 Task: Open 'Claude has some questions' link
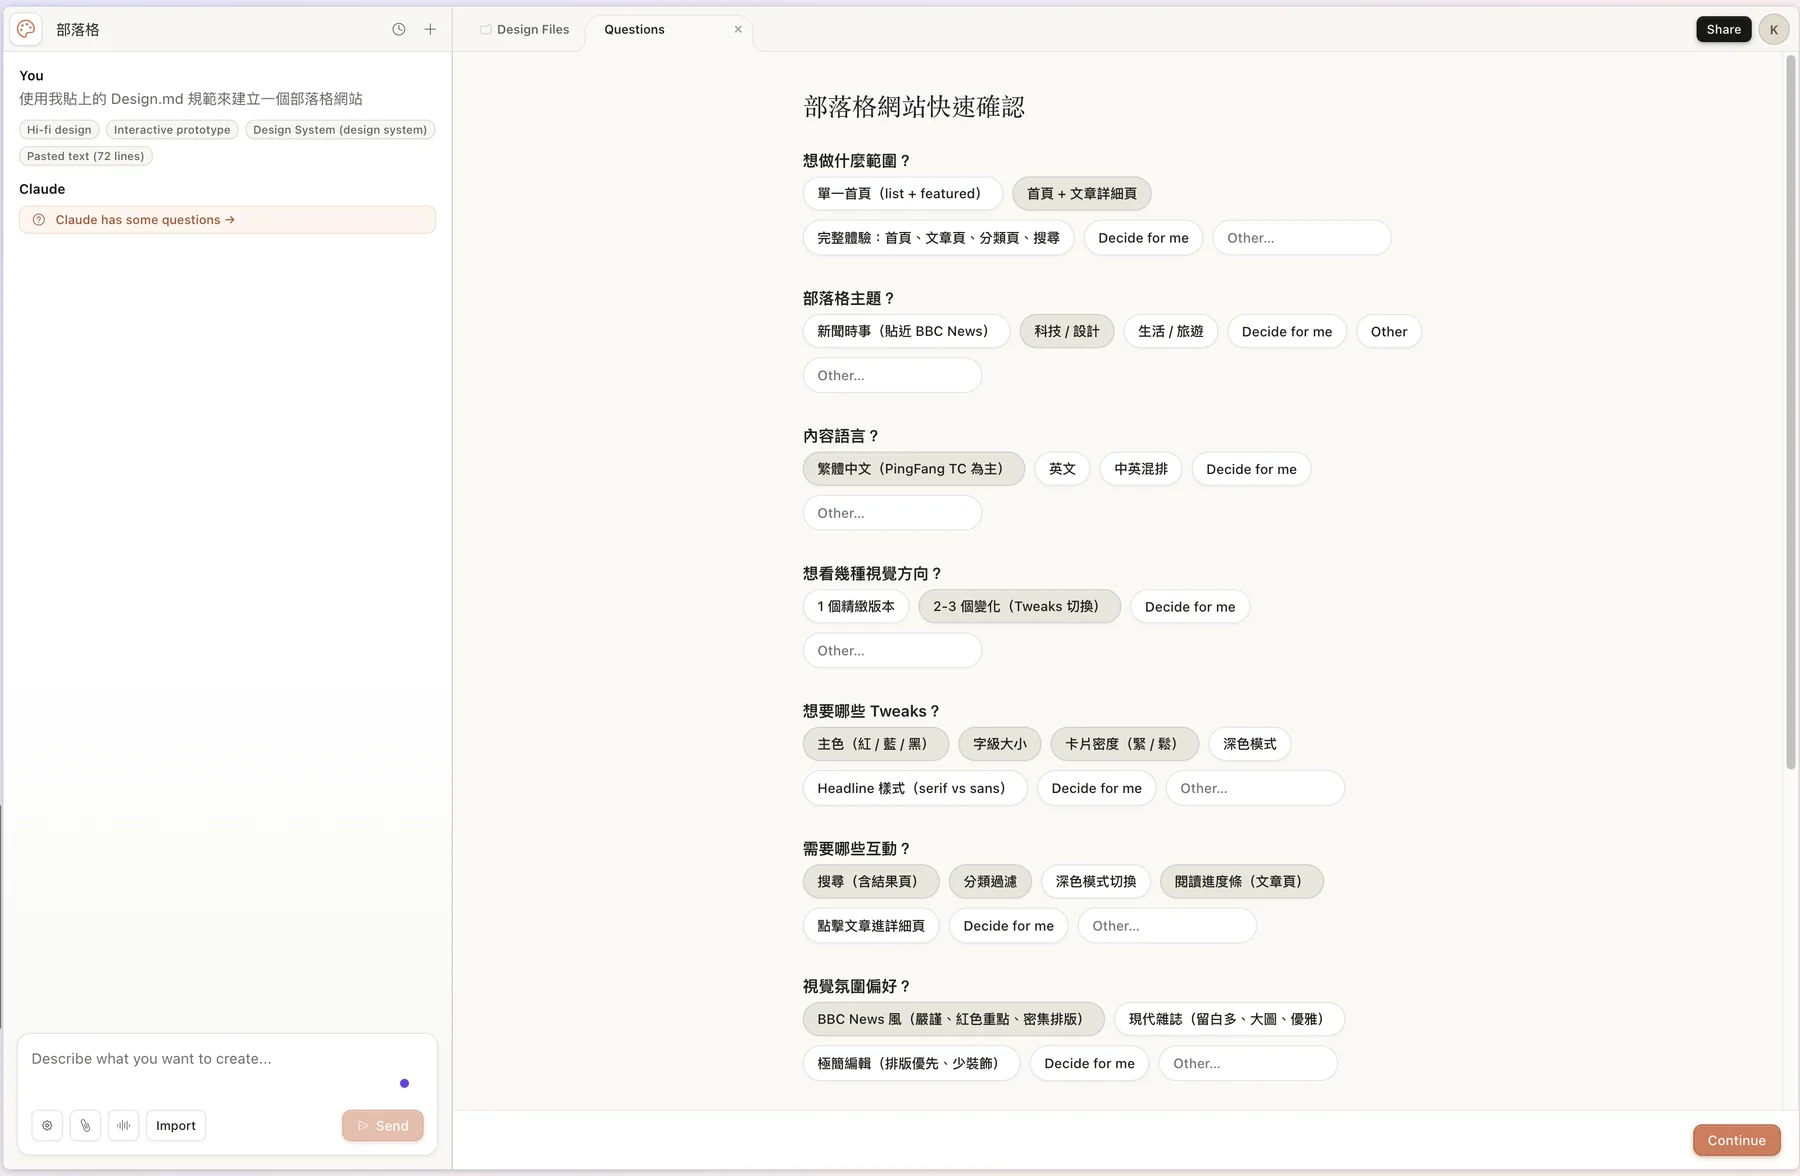coord(227,220)
